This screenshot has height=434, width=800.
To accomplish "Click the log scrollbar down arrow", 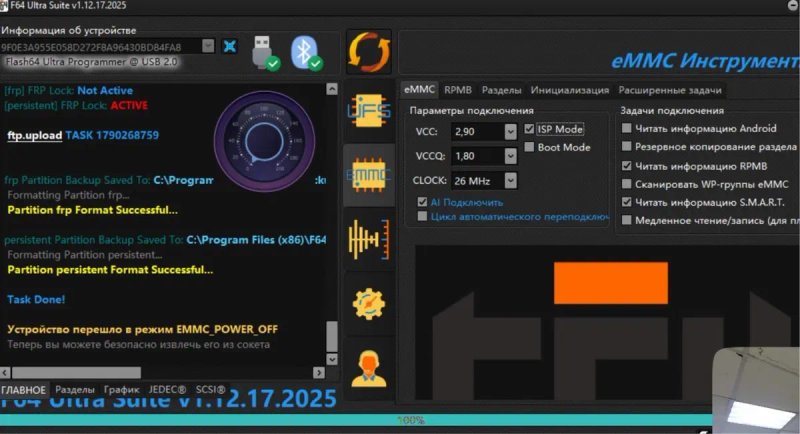I will coord(332,360).
